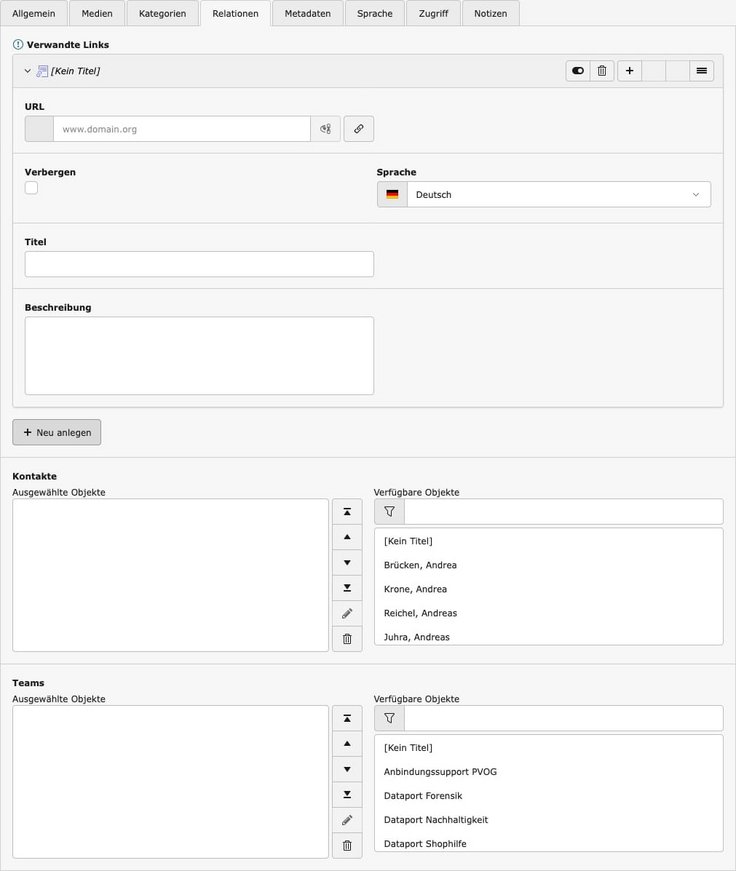The height and width of the screenshot is (871, 736).
Task: Move Kontakte selection to bottom
Action: (347, 588)
